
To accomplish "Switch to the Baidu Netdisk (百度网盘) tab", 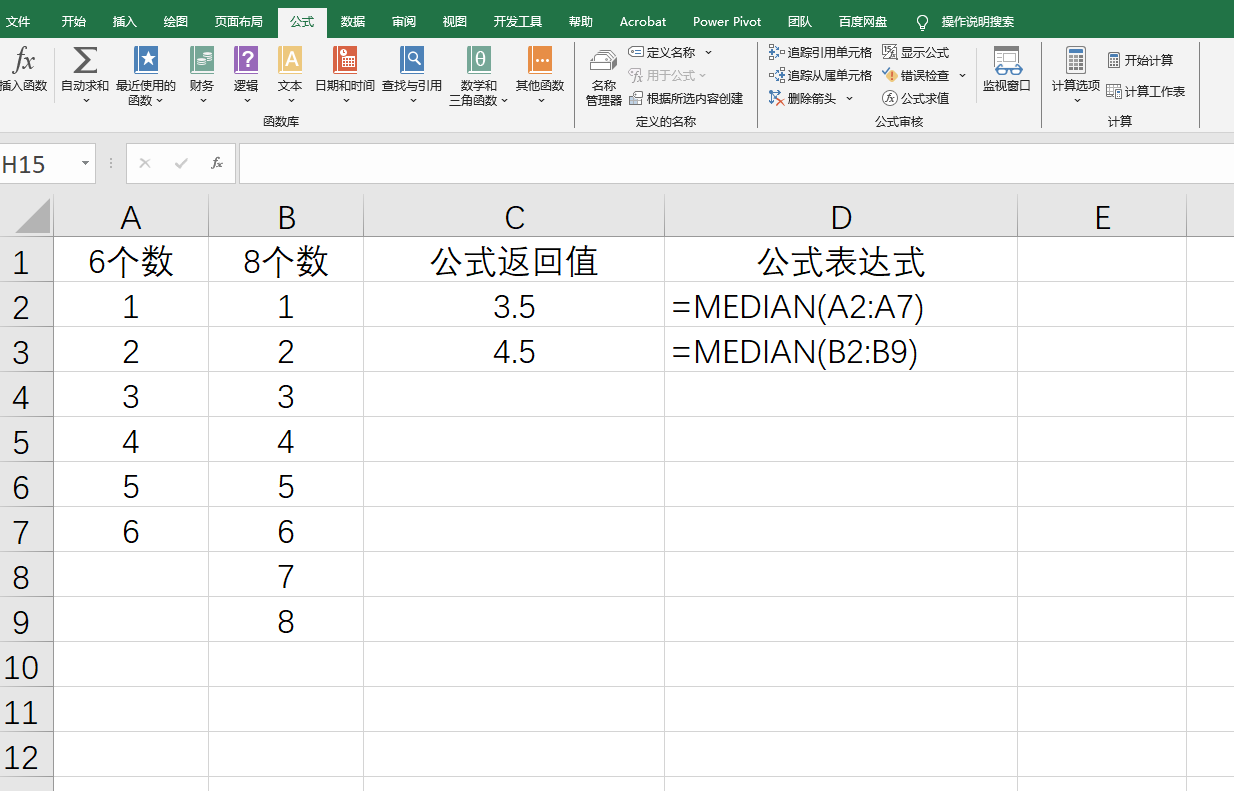I will 863,21.
